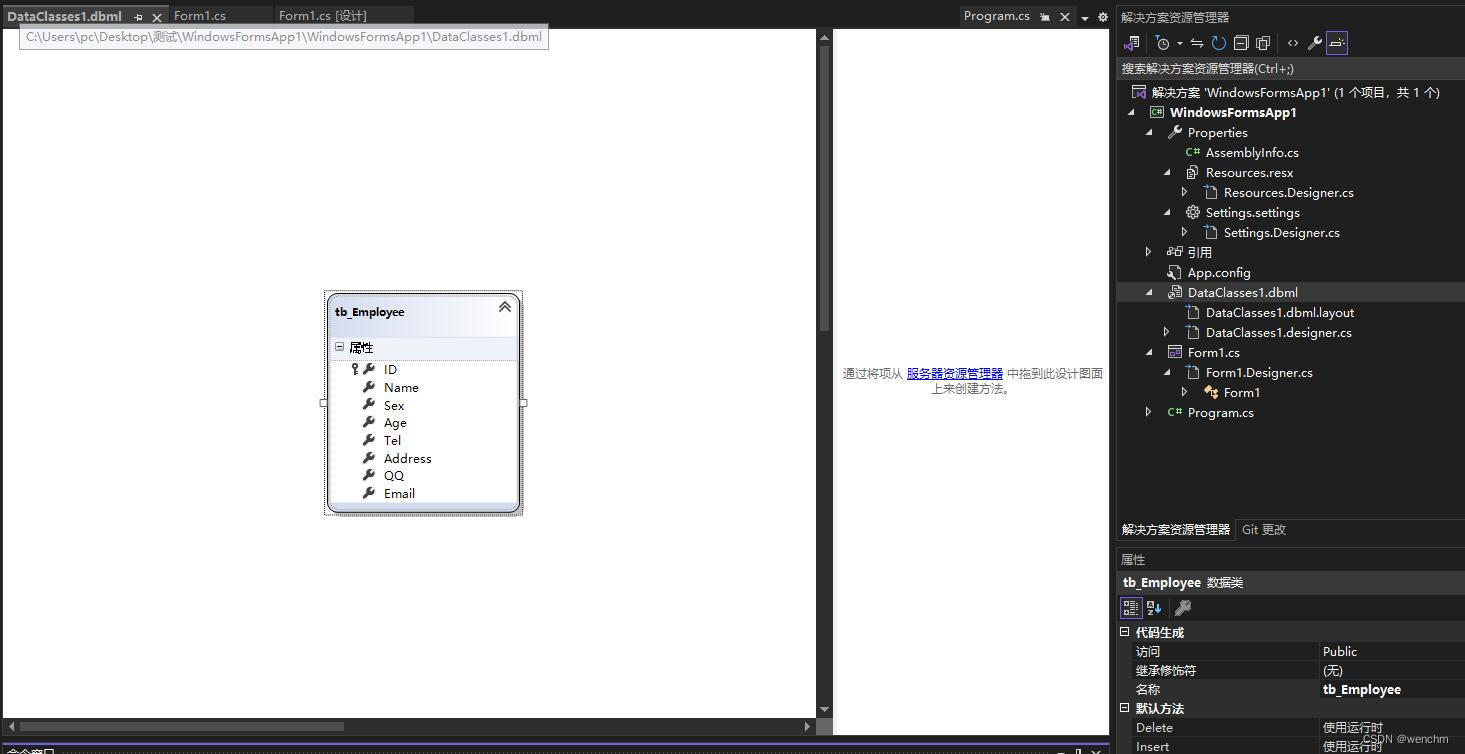Open the Git 更改 tab
The height and width of the screenshot is (754, 1465).
(1263, 529)
